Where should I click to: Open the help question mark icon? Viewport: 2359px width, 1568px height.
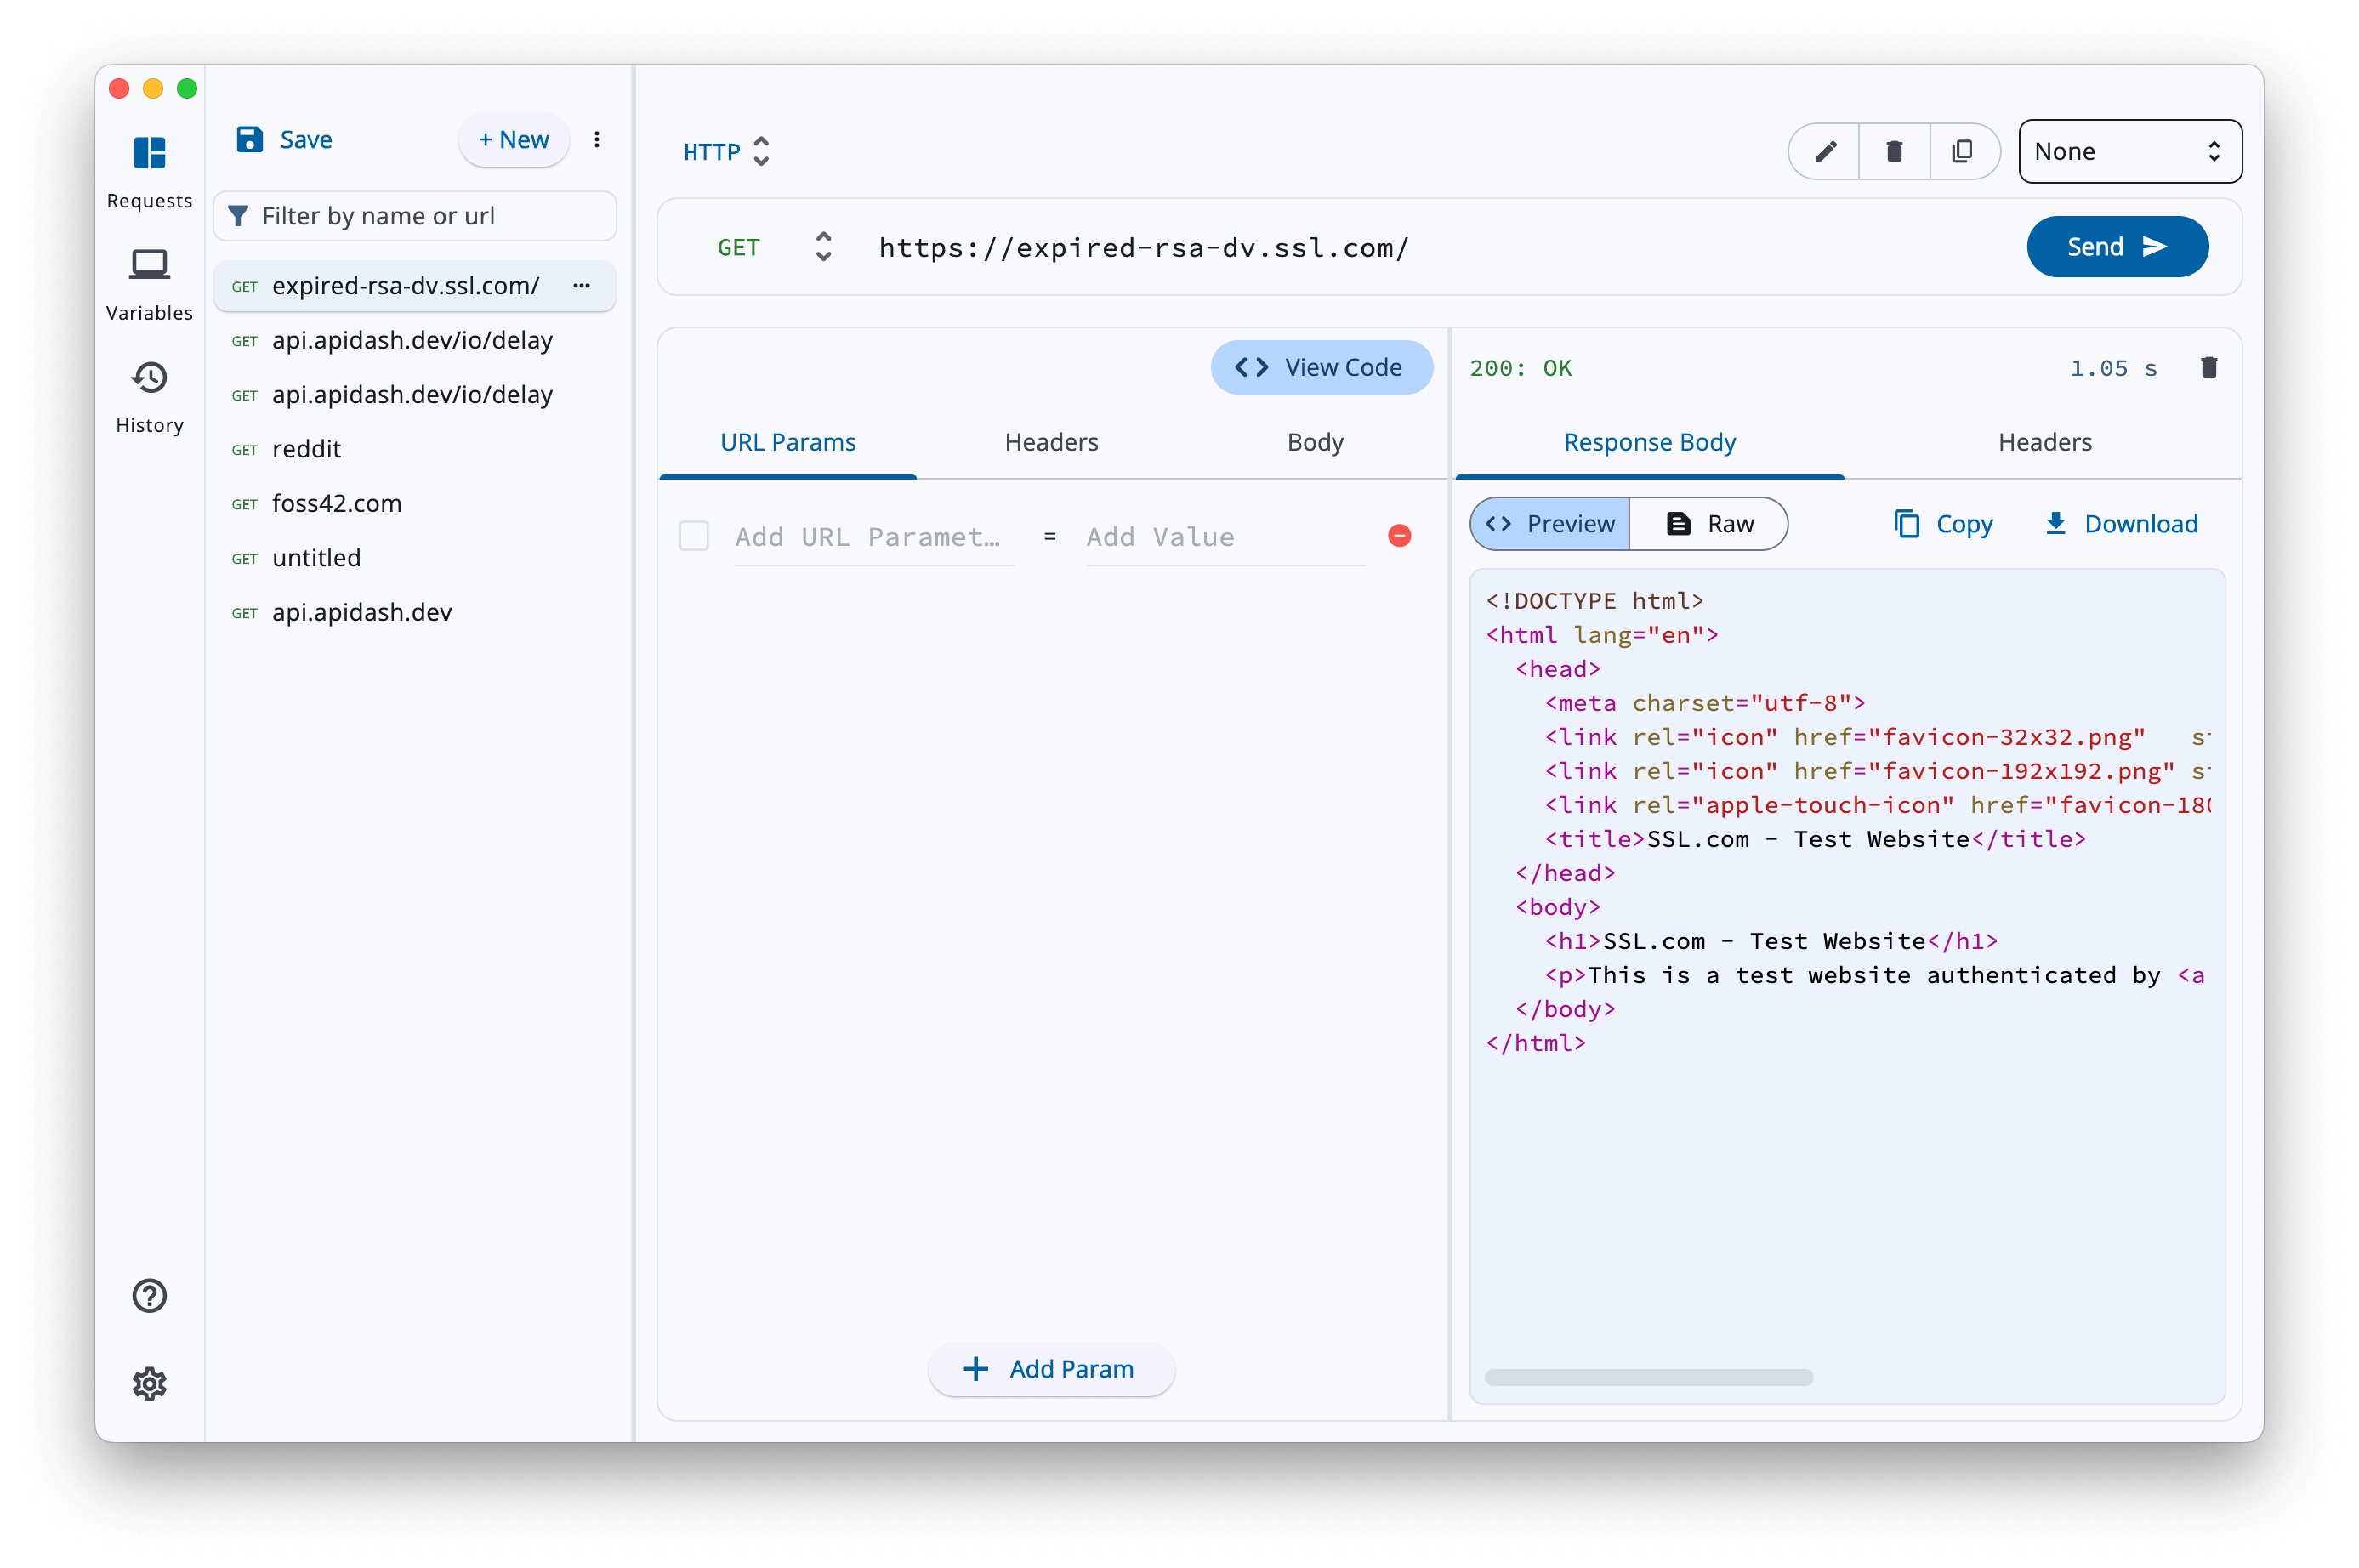pyautogui.click(x=149, y=1295)
